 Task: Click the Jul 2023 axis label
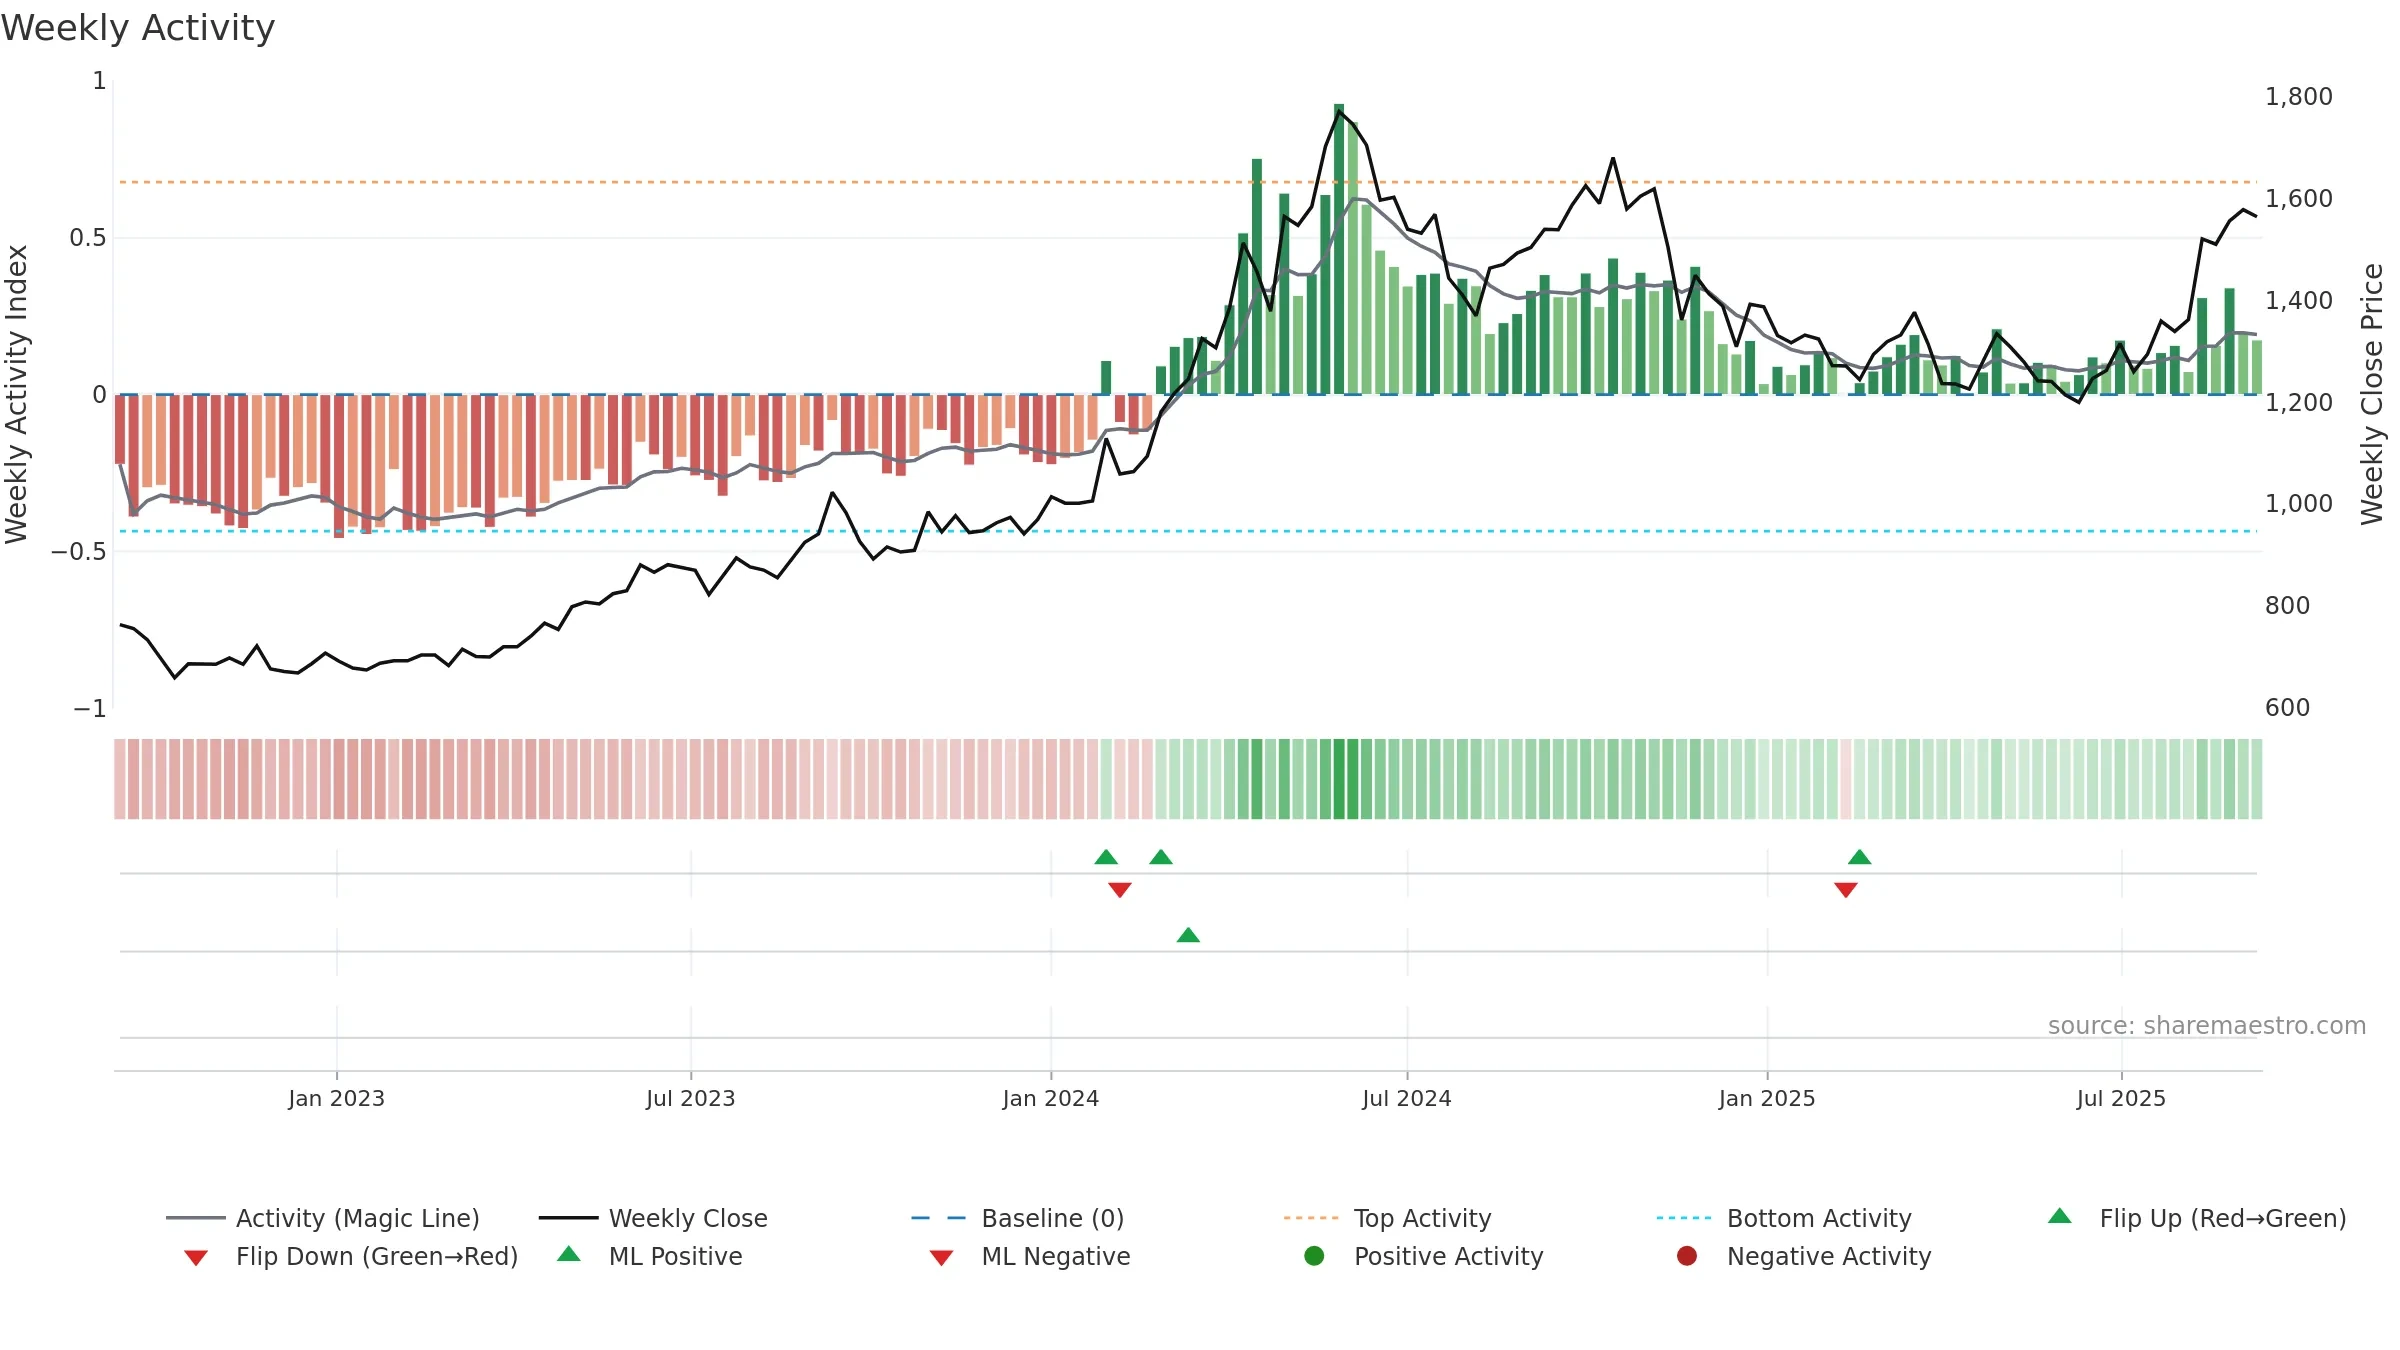coord(690,1099)
